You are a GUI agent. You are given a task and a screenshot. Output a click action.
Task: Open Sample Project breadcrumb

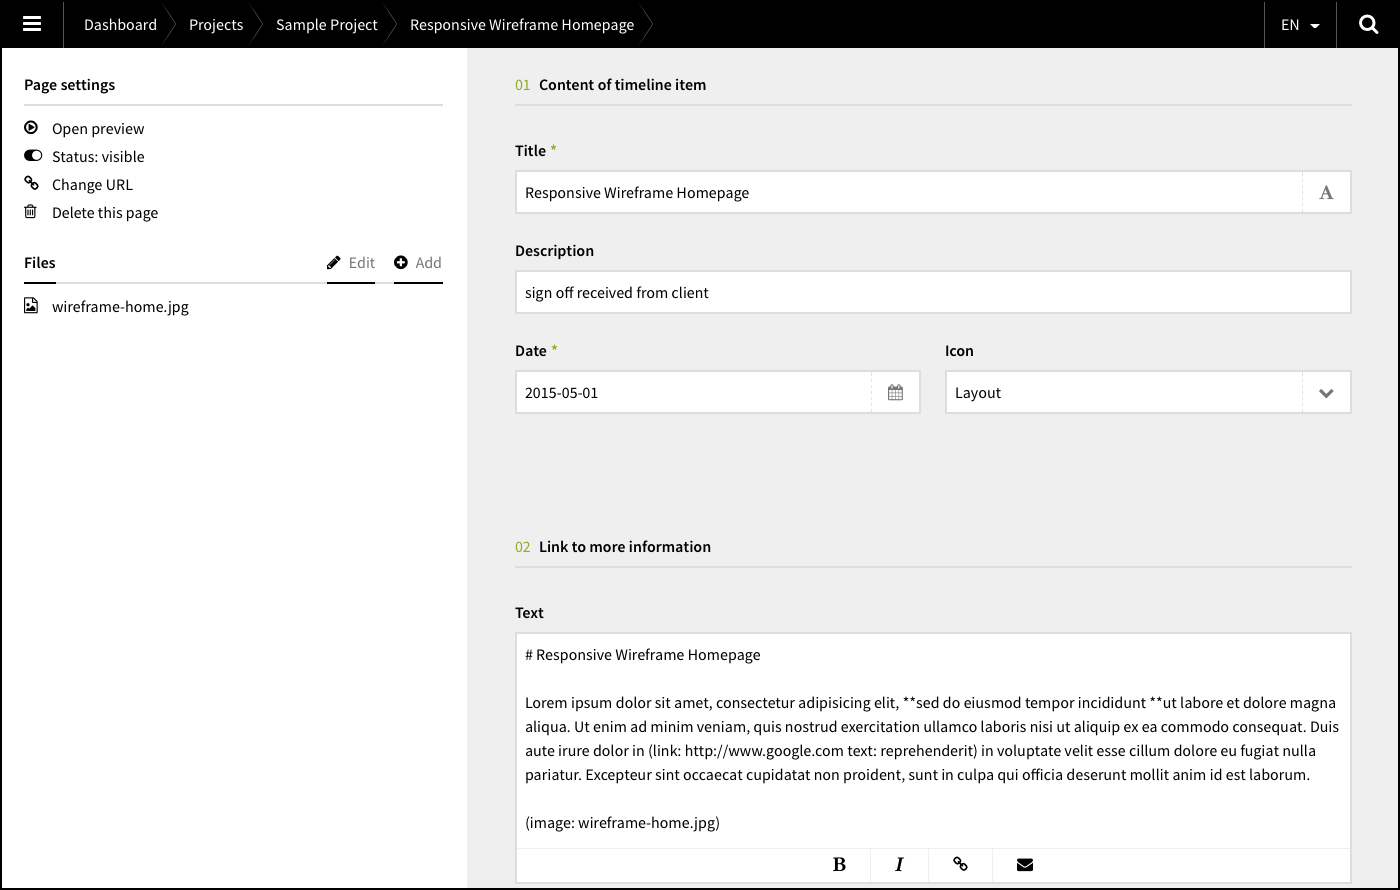tap(327, 25)
